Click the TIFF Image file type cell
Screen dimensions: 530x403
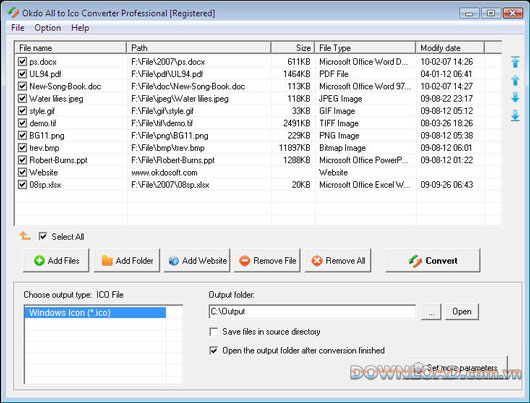339,123
